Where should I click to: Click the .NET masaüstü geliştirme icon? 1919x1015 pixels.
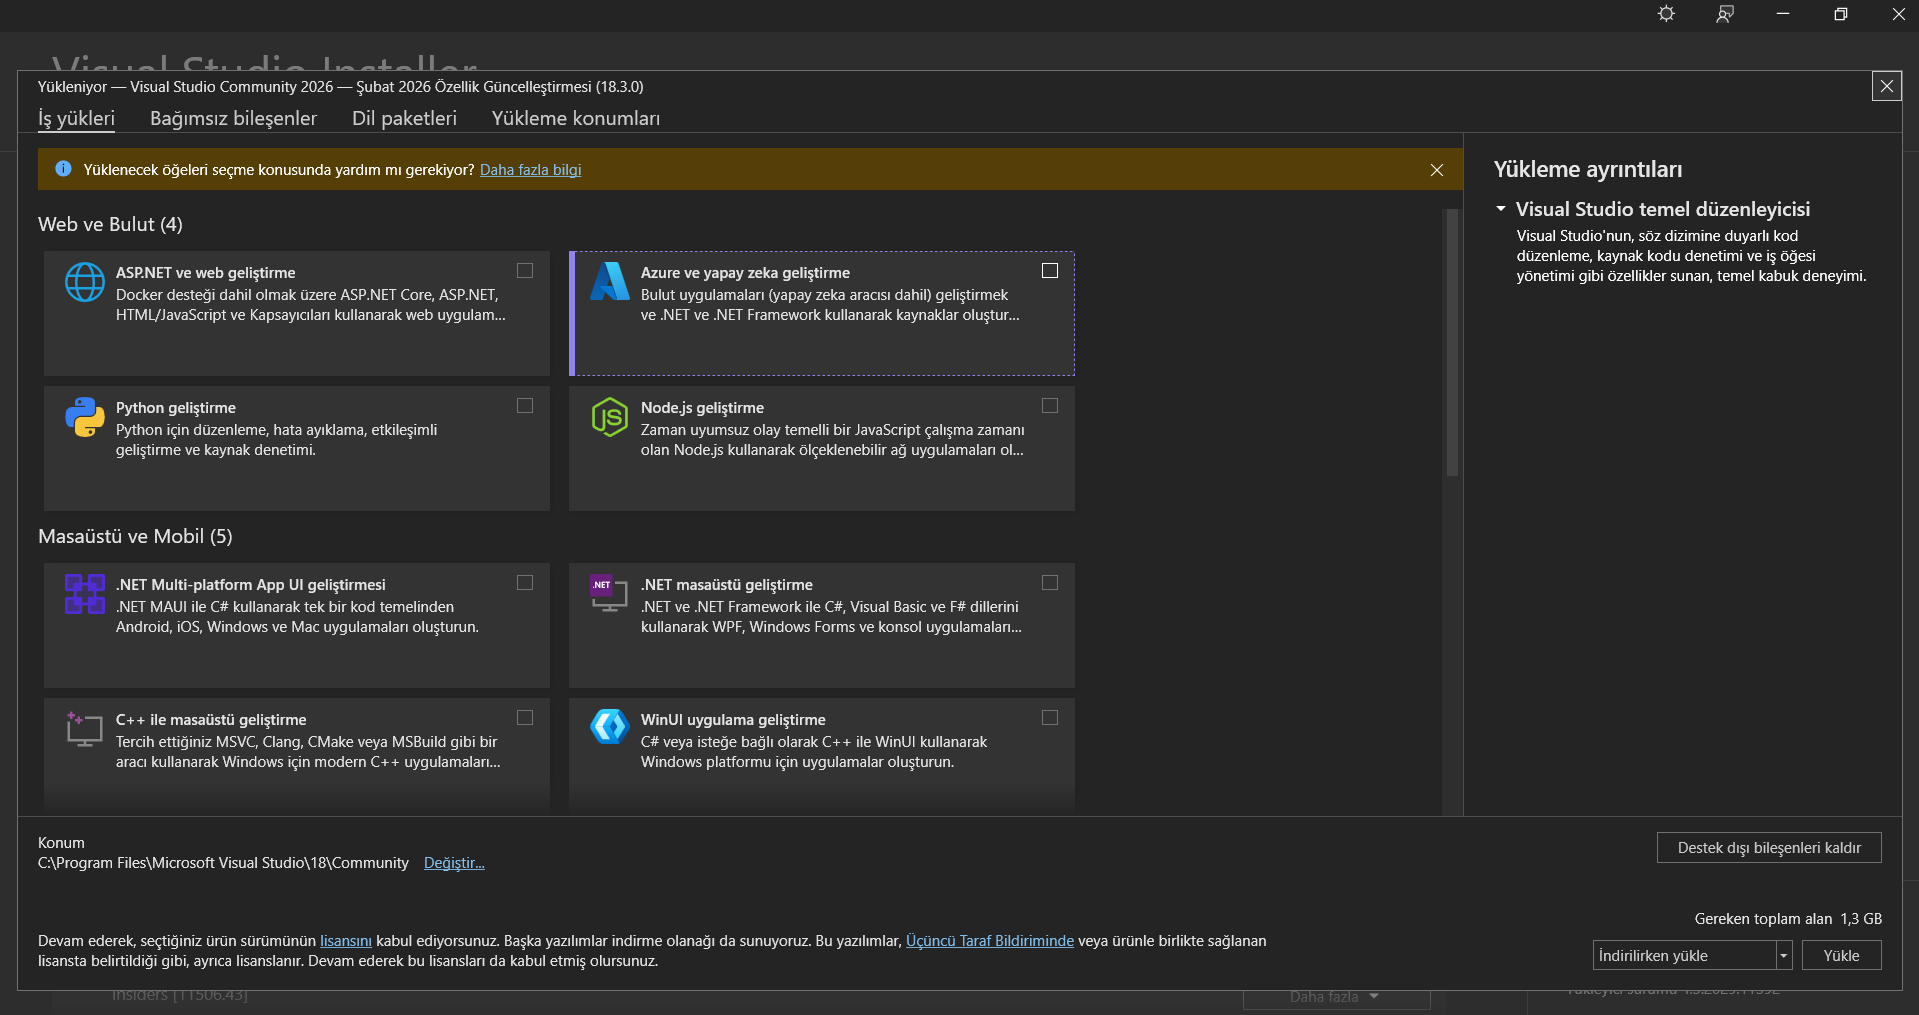click(609, 594)
